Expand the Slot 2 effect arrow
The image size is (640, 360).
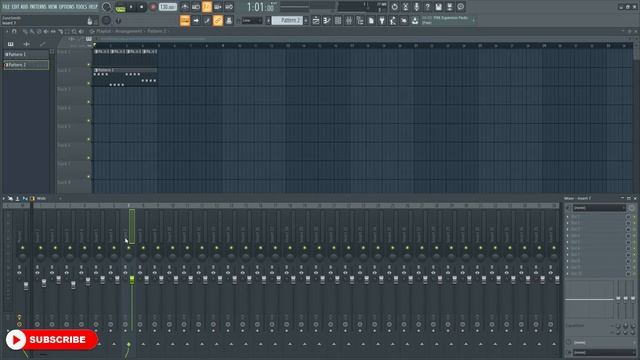567,223
